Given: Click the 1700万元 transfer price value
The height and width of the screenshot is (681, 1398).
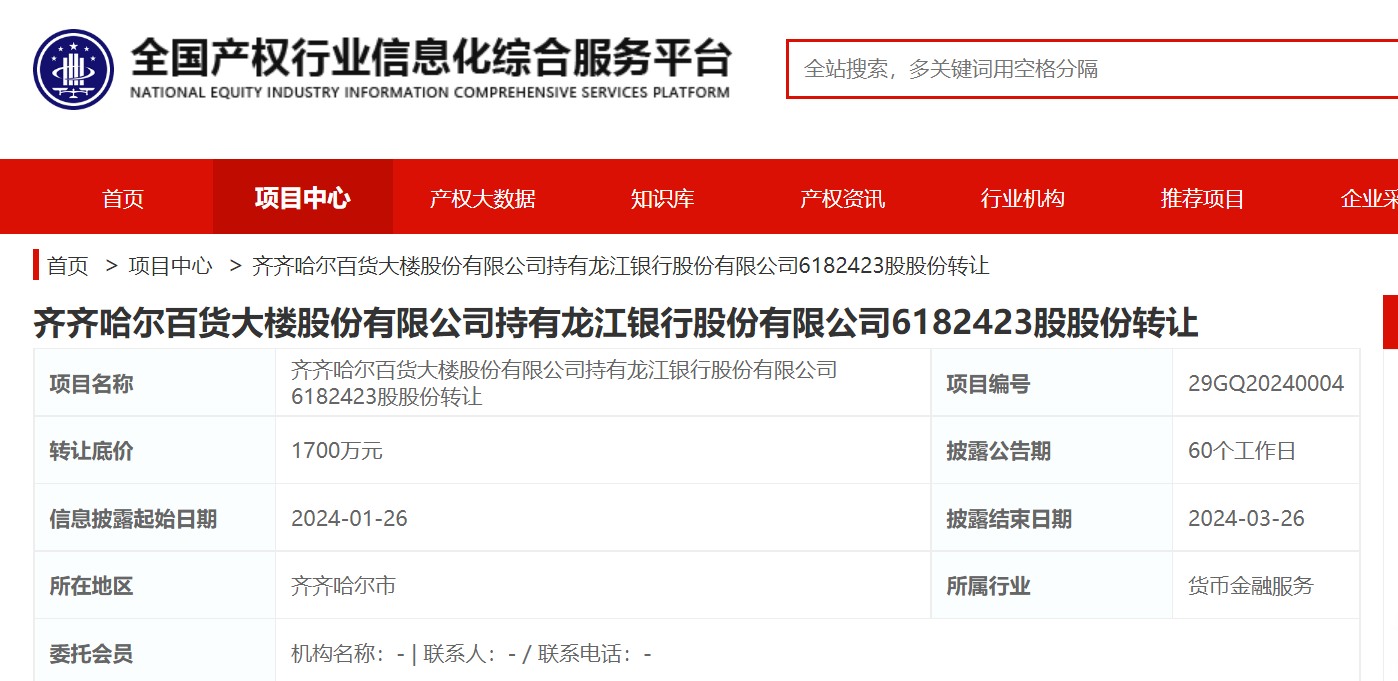Looking at the screenshot, I should click(337, 451).
